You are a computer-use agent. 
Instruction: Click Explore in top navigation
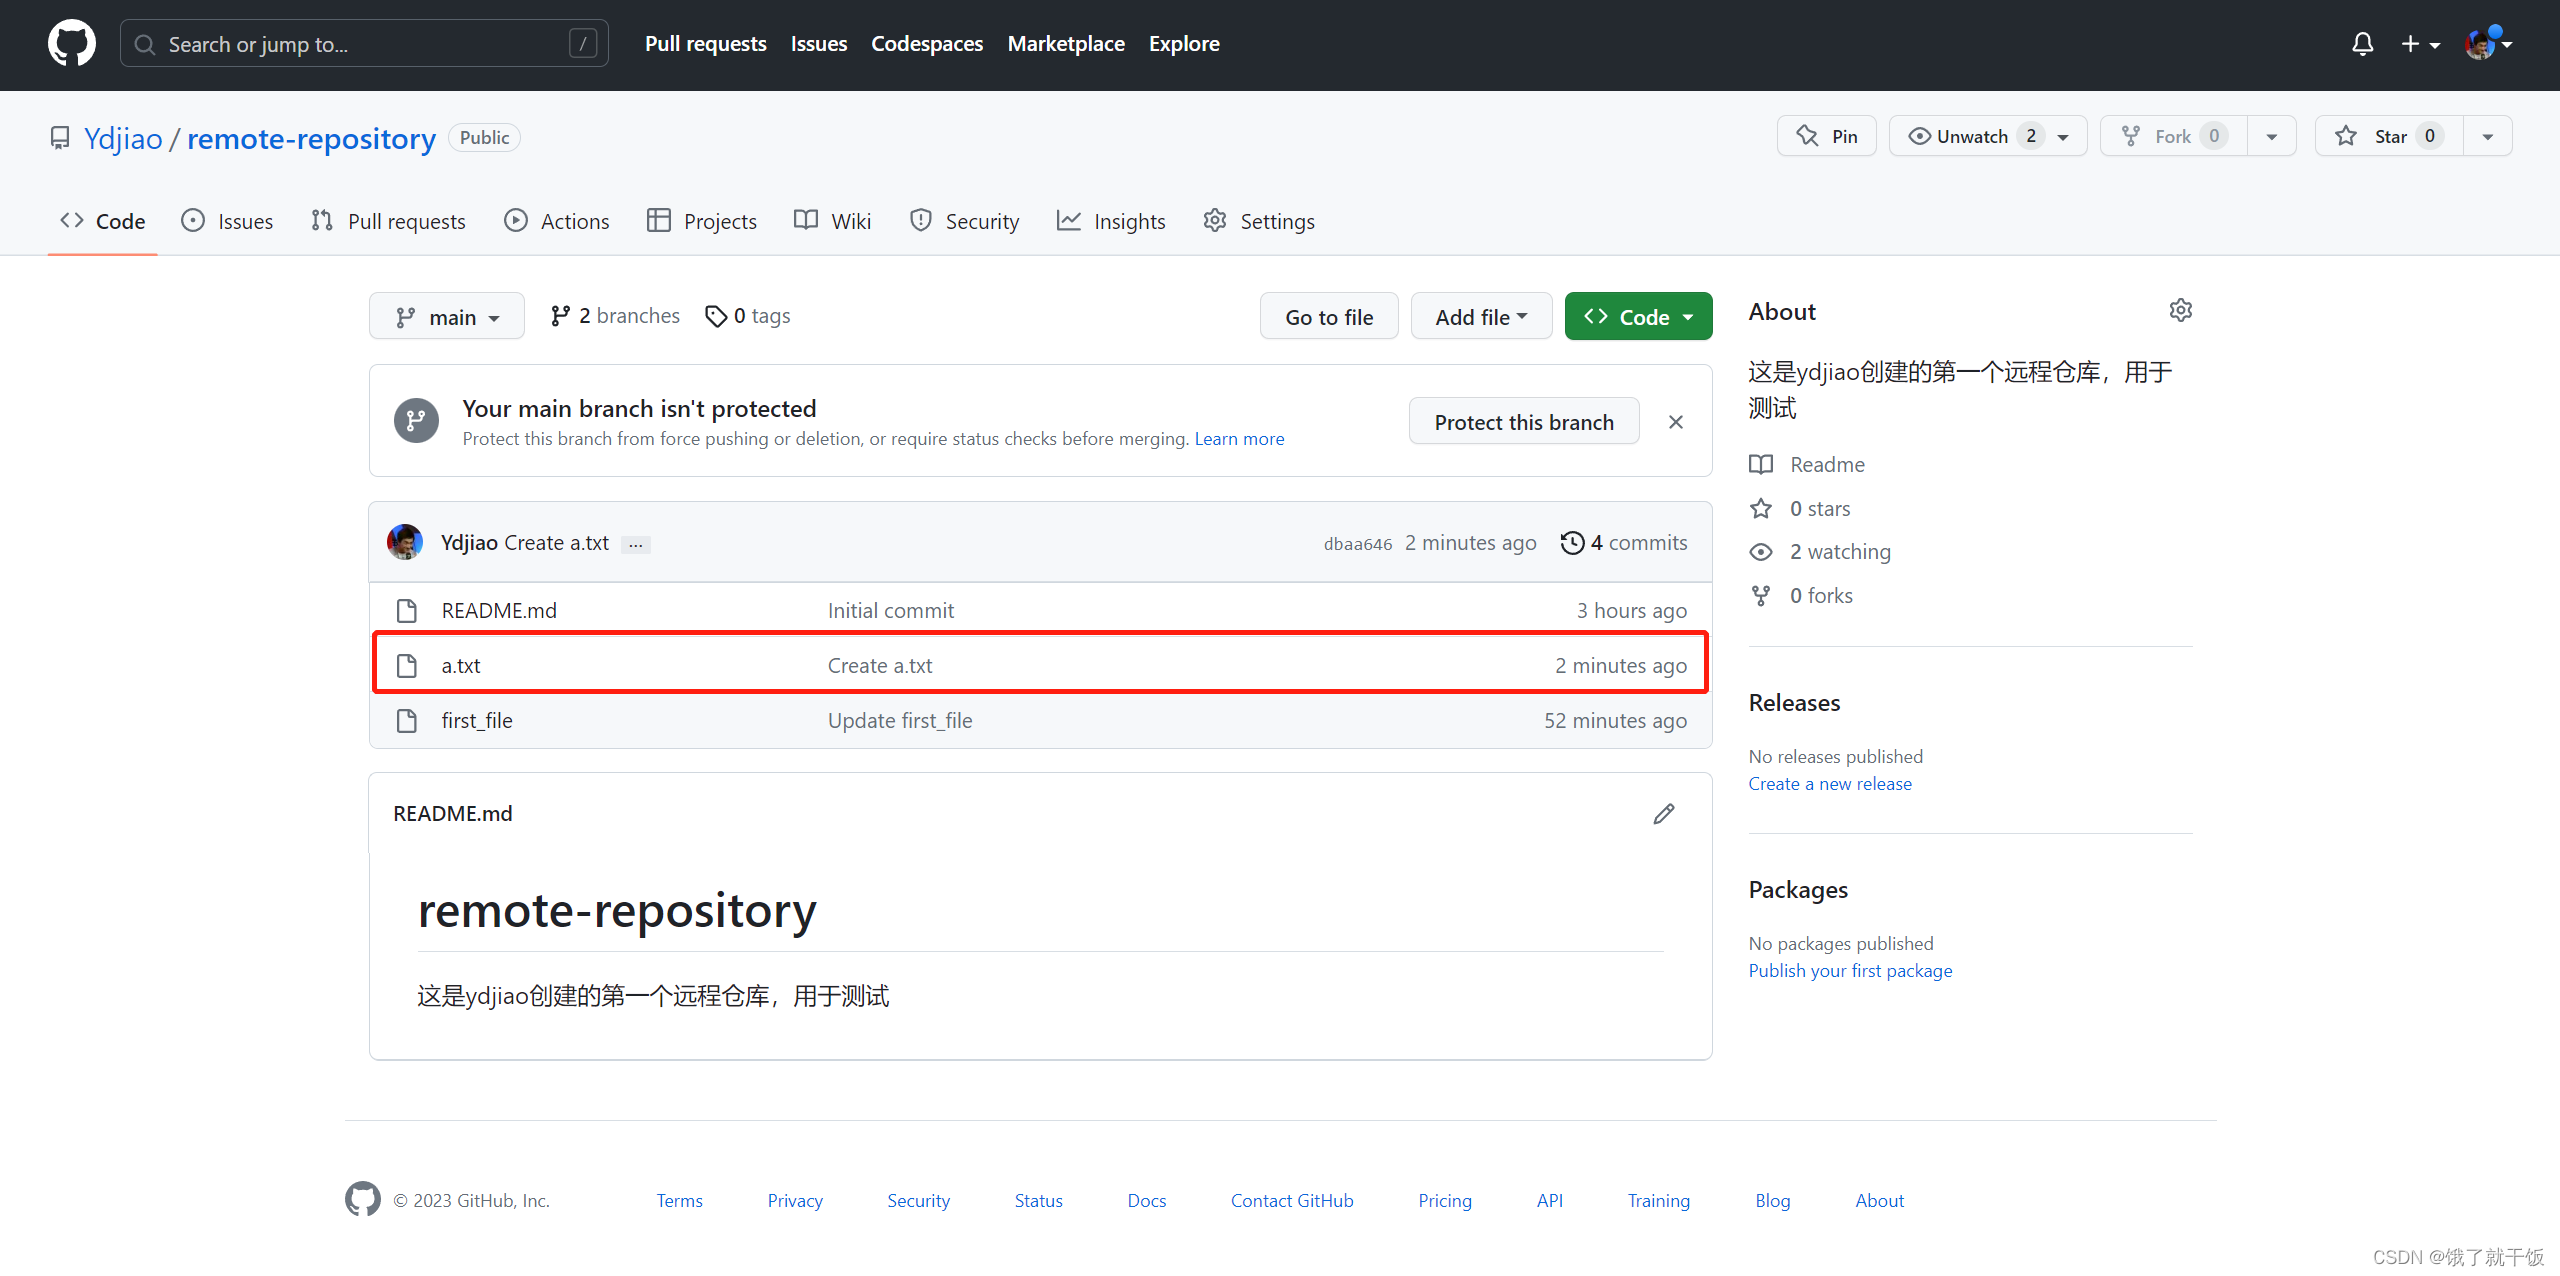(x=1184, y=44)
